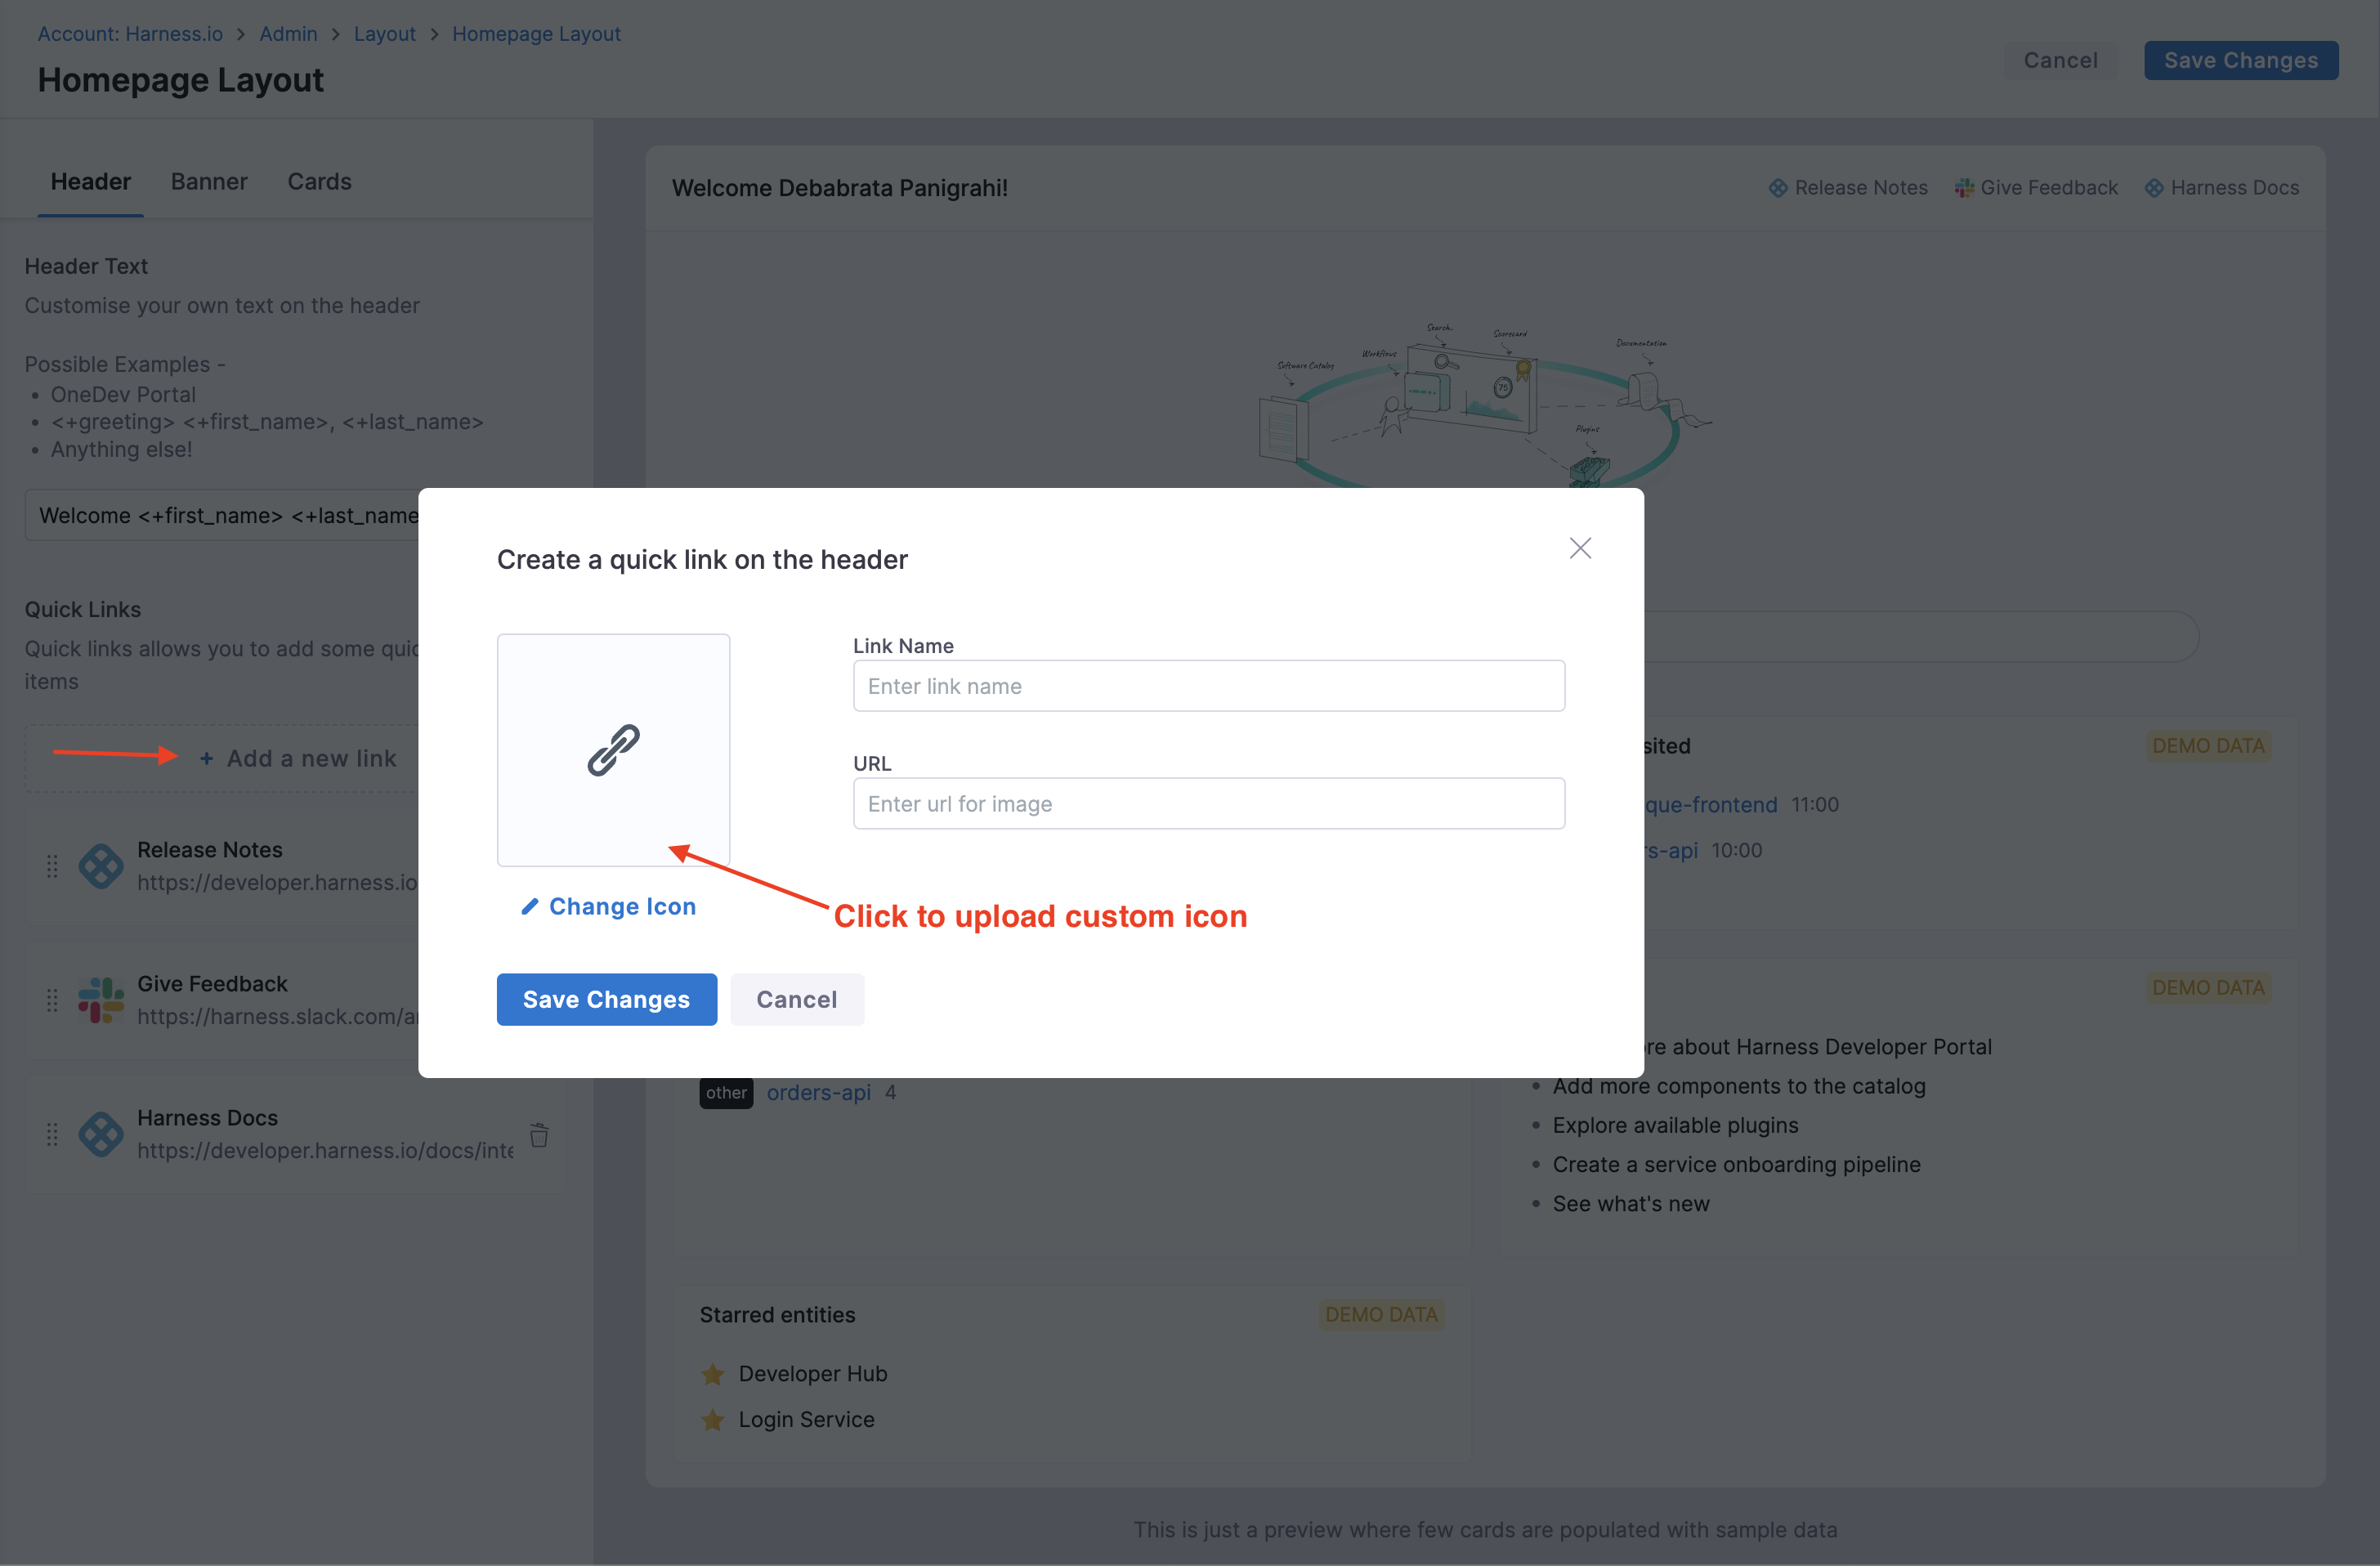Click drag handle for Release Notes link
The width and height of the screenshot is (2380, 1566).
[x=52, y=866]
